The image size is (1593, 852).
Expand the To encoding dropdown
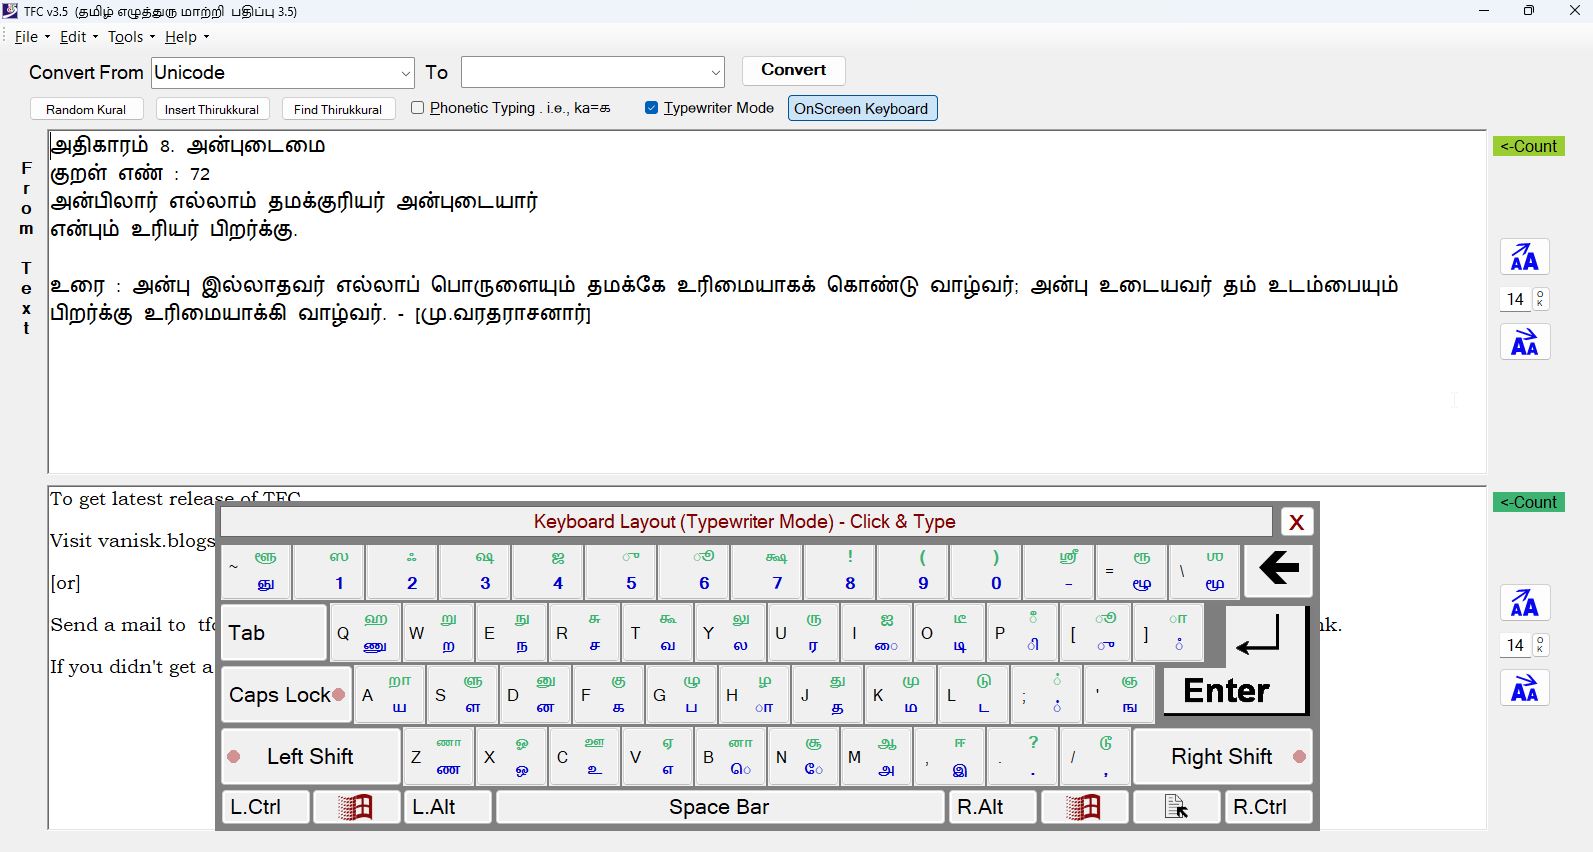[x=715, y=73]
